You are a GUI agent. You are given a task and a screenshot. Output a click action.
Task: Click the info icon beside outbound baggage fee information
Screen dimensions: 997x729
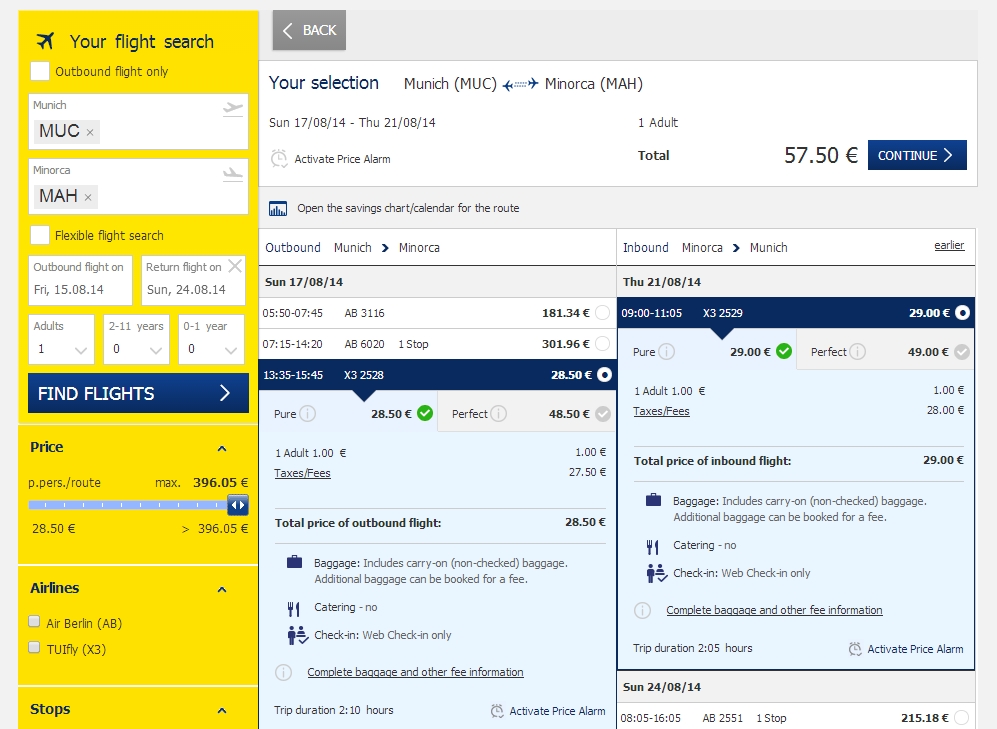coord(283,672)
